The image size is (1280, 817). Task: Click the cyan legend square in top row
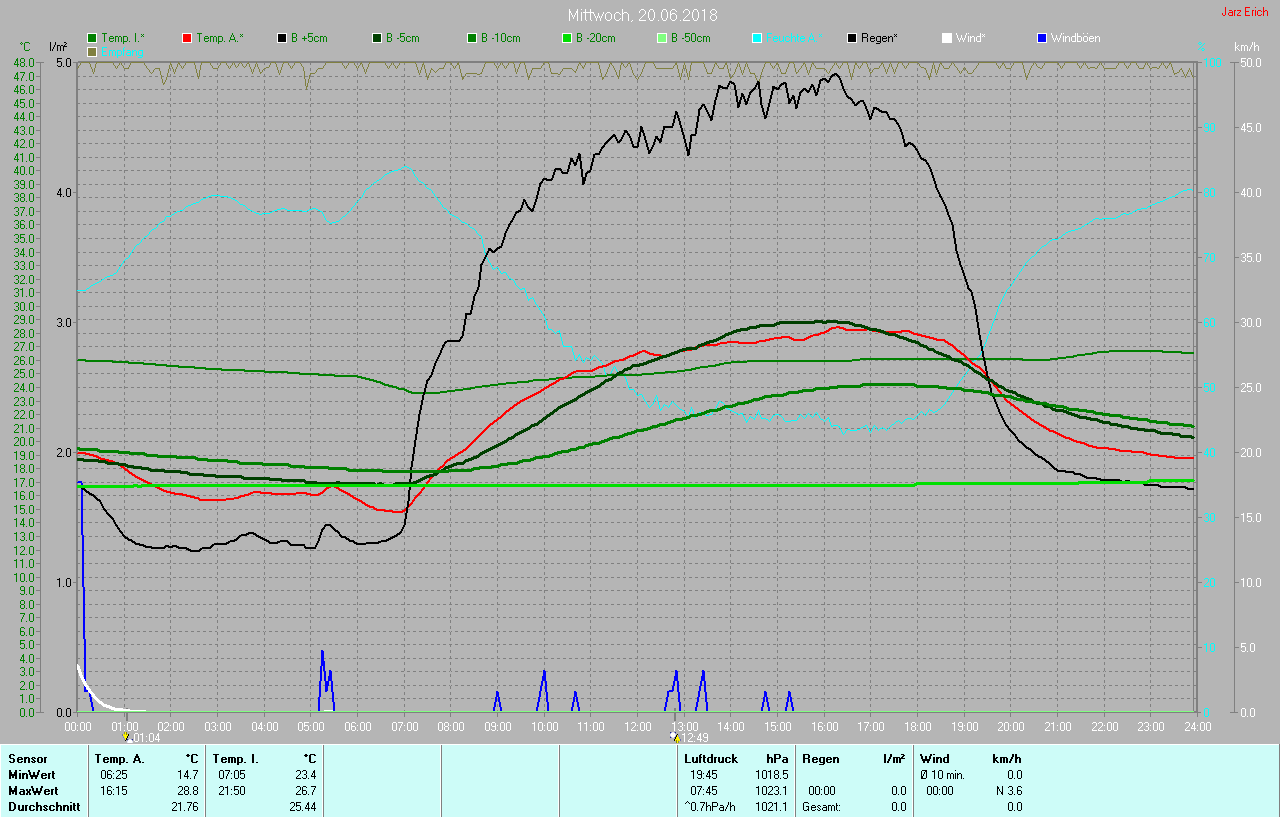pos(756,38)
